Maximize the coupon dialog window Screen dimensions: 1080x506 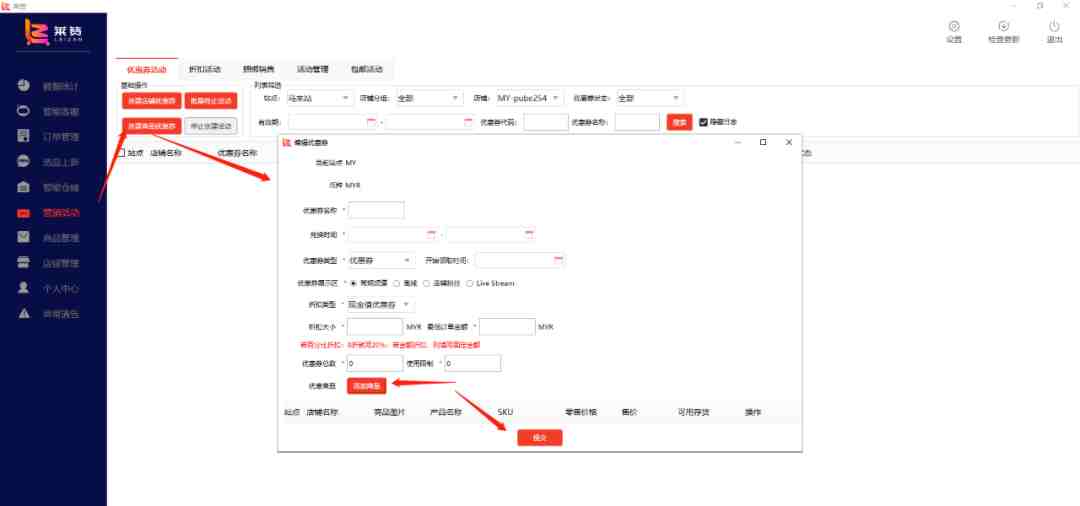tap(763, 142)
